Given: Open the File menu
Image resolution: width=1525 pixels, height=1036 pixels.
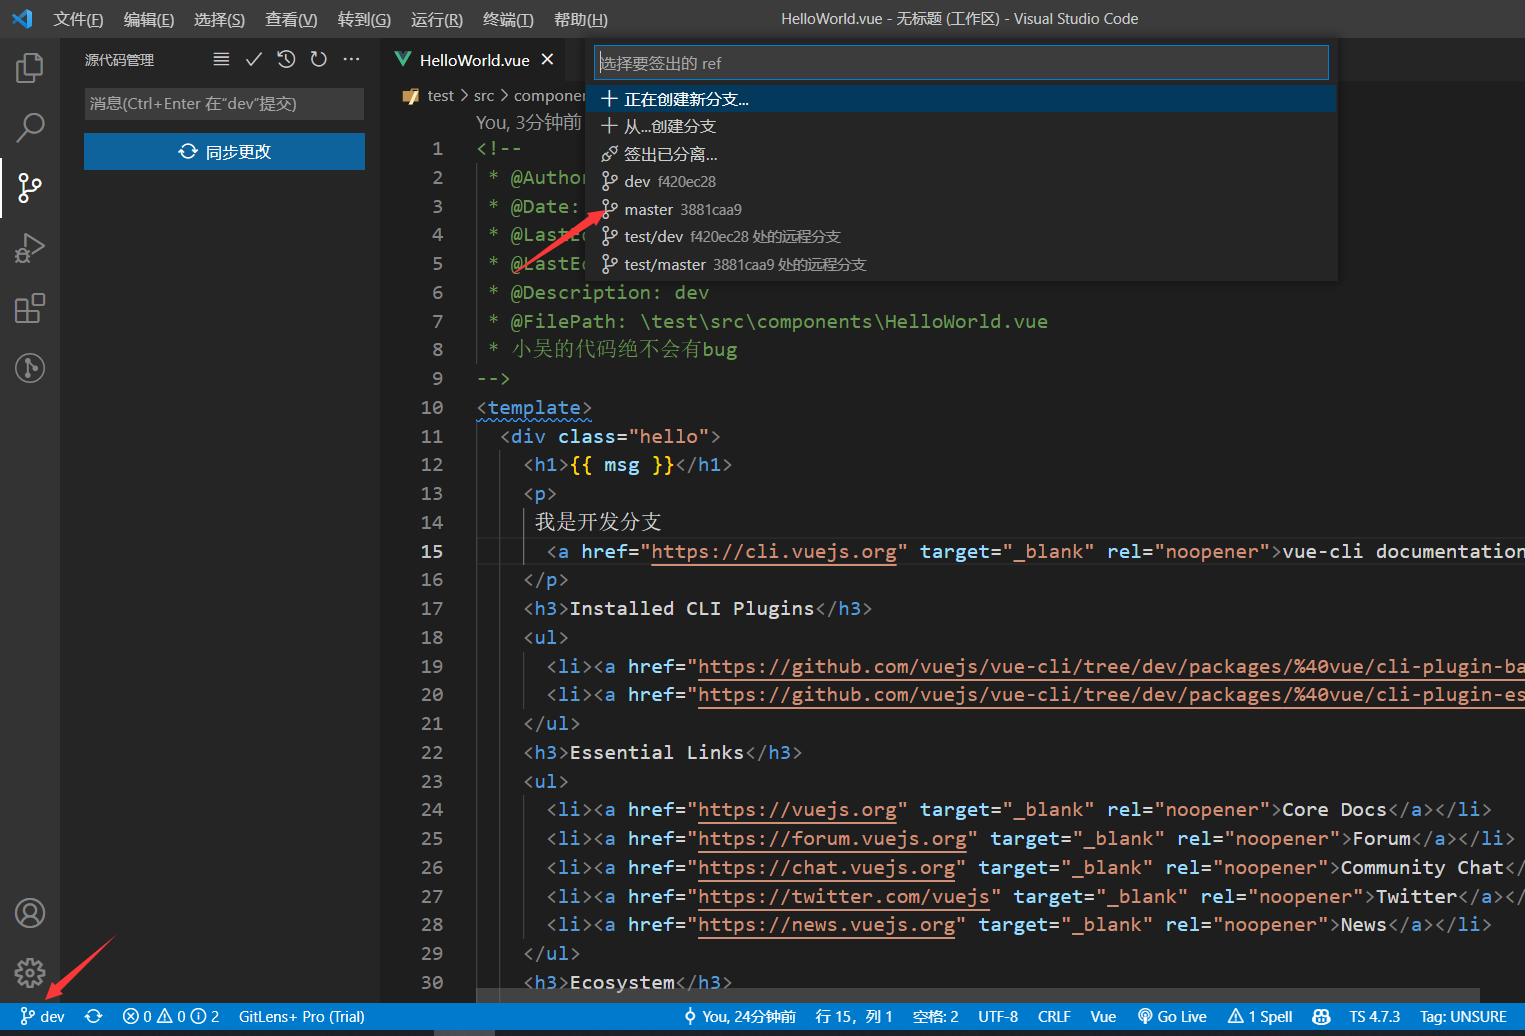Looking at the screenshot, I should point(78,19).
